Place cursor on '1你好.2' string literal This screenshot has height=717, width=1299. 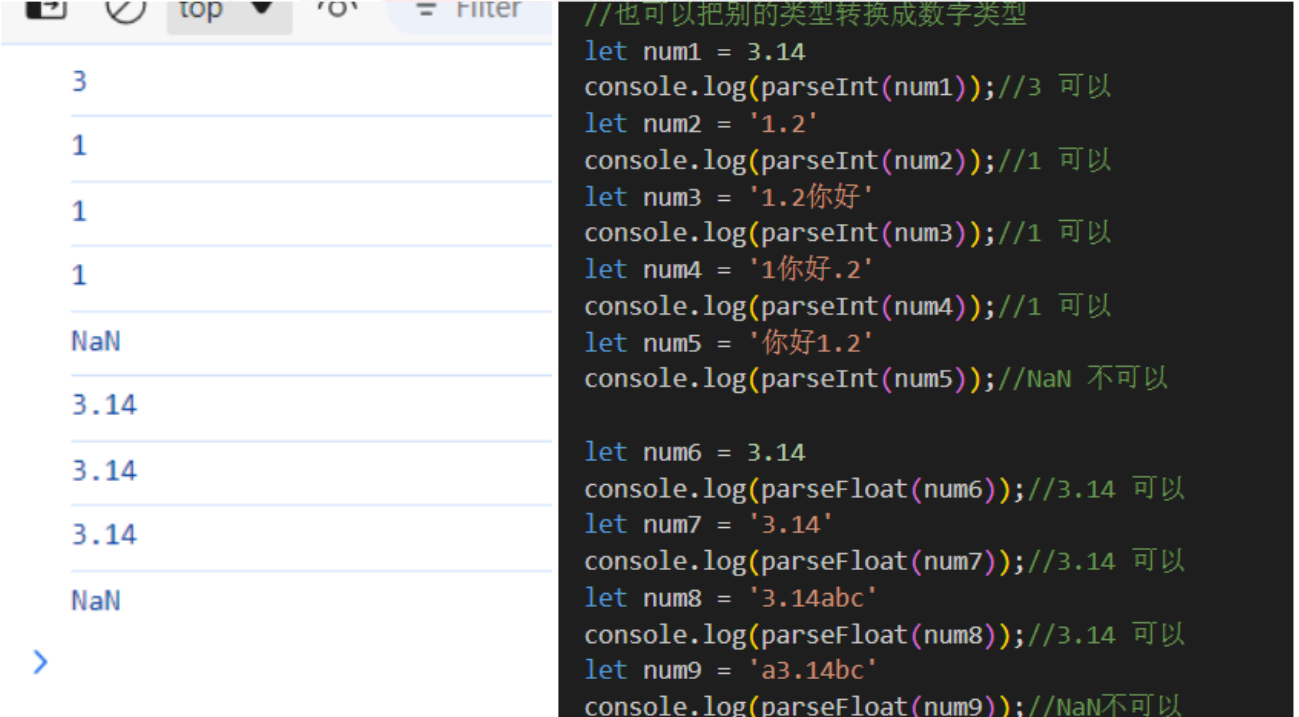811,270
